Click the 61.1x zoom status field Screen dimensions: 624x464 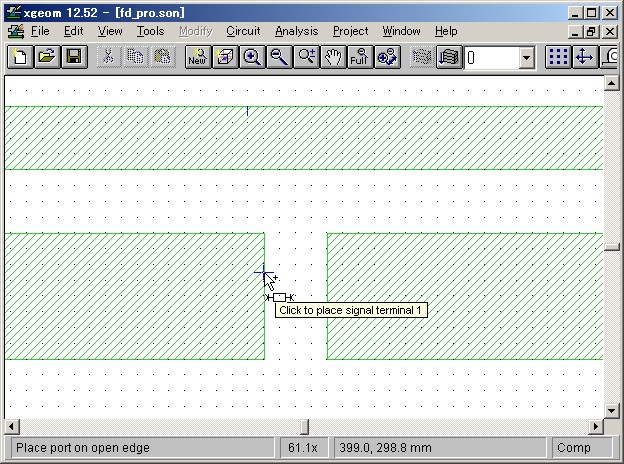pos(303,448)
